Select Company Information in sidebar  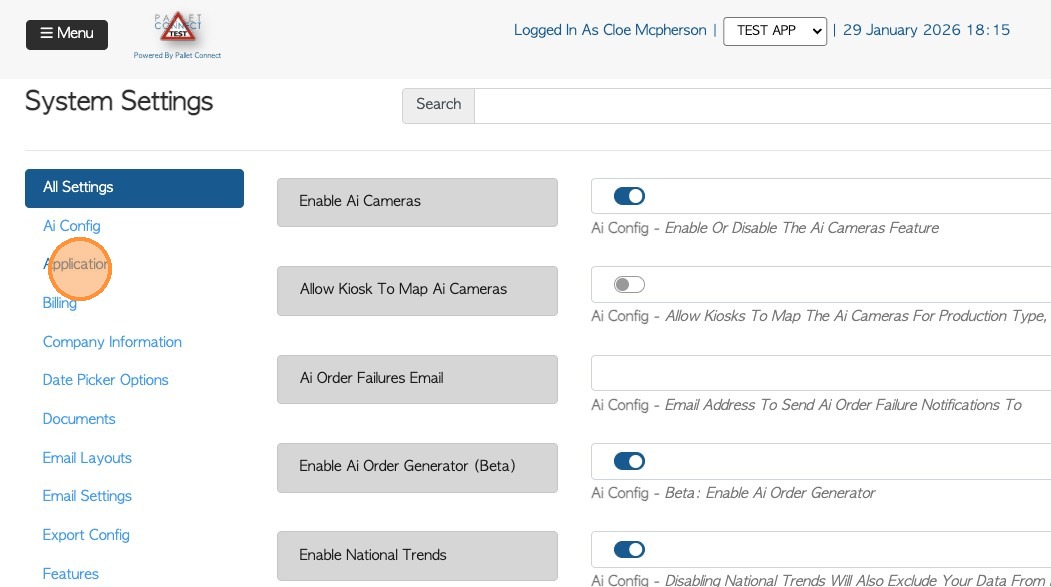[x=112, y=342]
